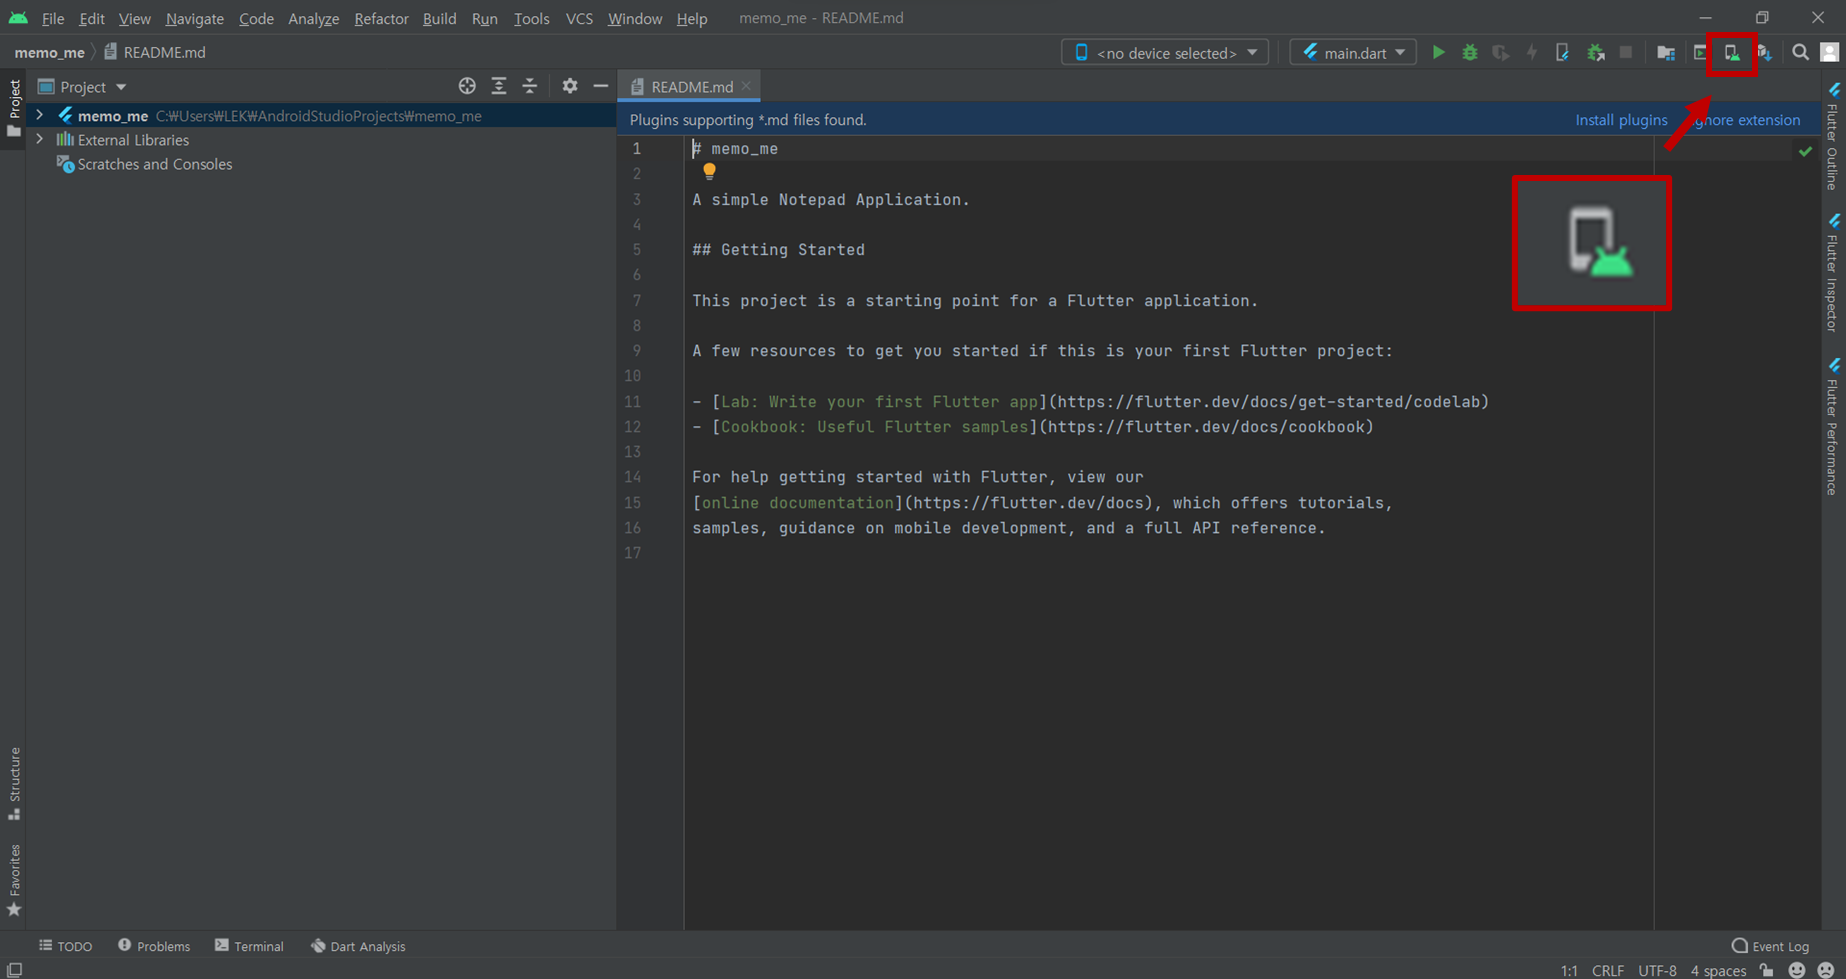Change indent setting 4 spaces
The image size is (1846, 979).
pos(1718,970)
